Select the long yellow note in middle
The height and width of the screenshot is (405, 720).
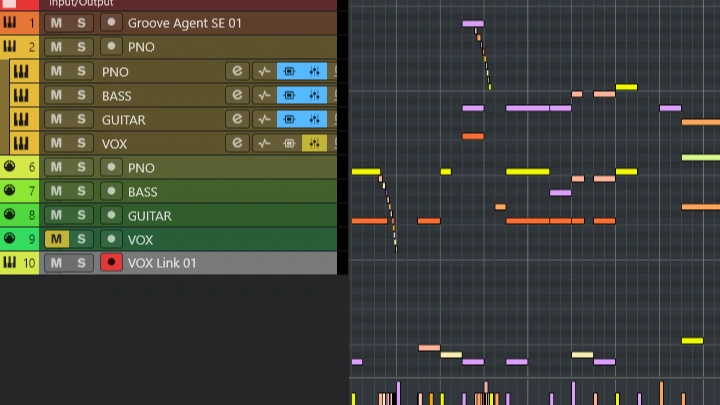coord(528,172)
